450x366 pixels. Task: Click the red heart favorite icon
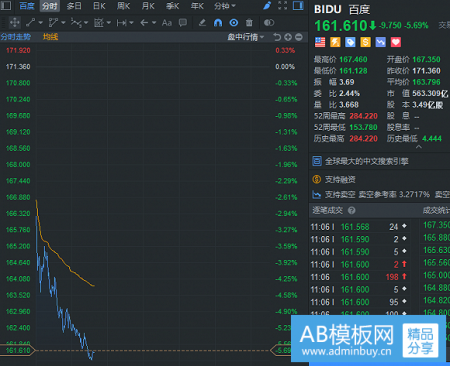point(396,42)
